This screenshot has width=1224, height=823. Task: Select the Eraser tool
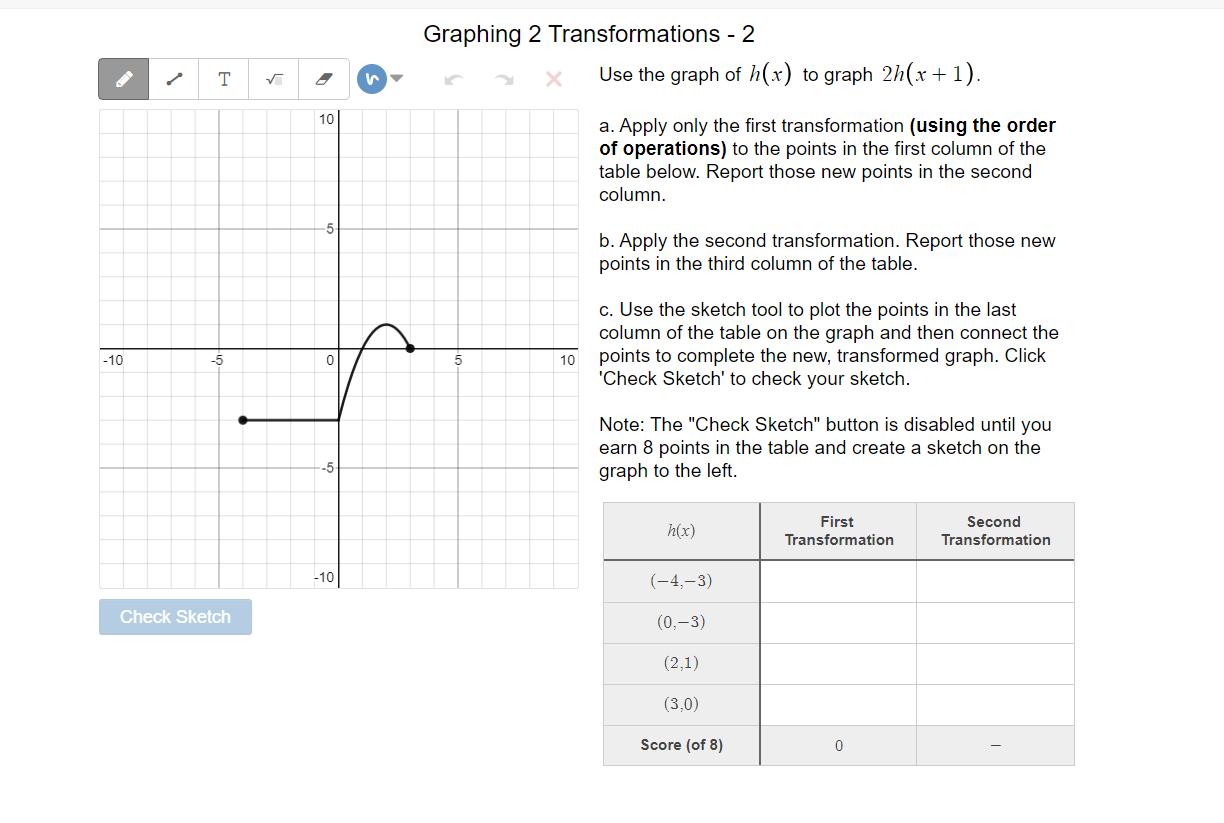[323, 78]
